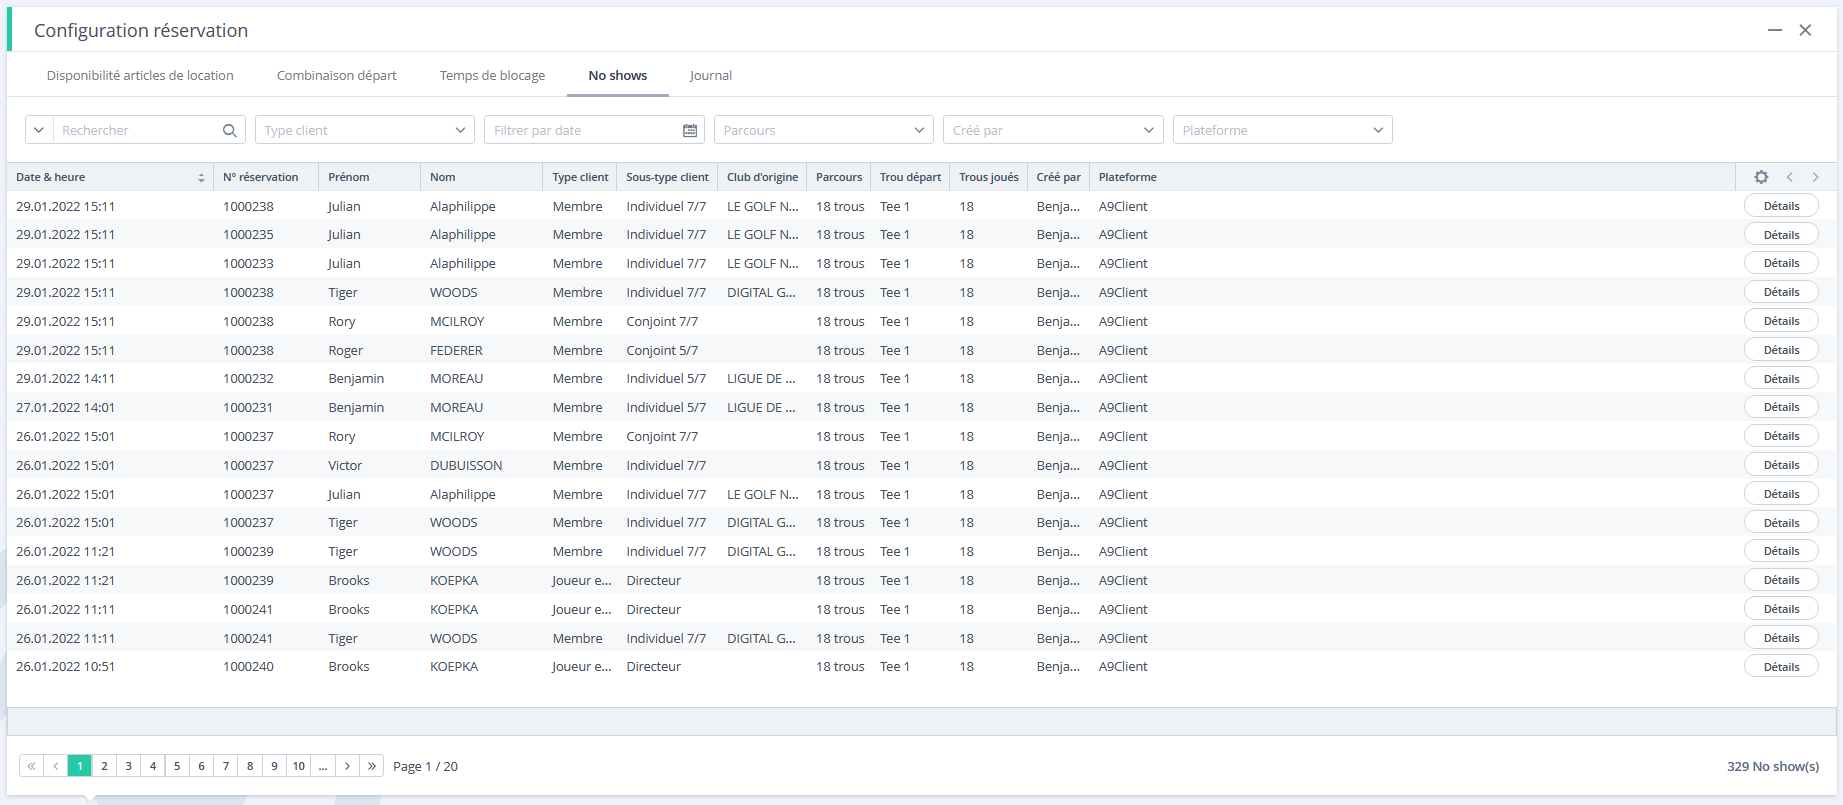
Task: Switch to Combinaison départ tab
Action: point(337,75)
